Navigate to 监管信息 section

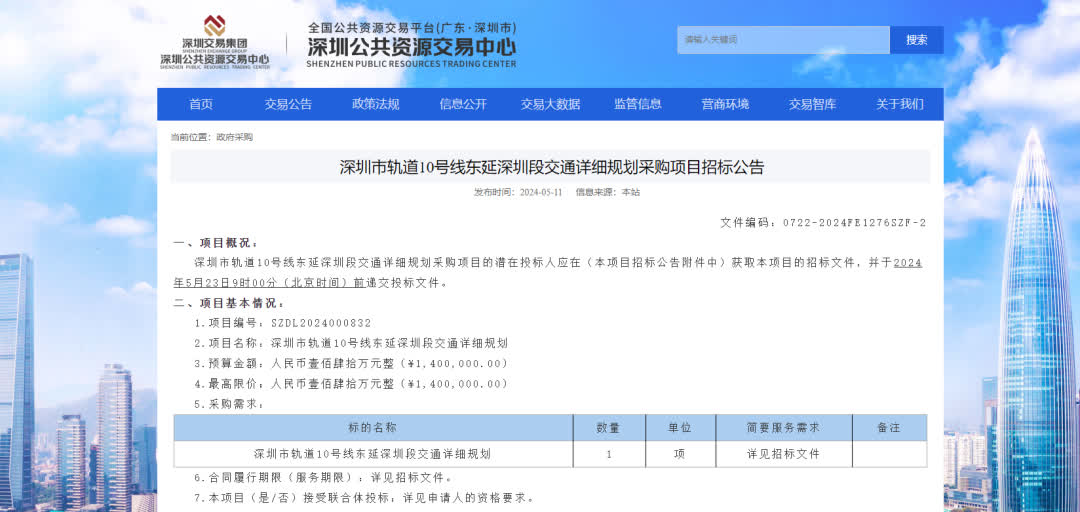637,104
